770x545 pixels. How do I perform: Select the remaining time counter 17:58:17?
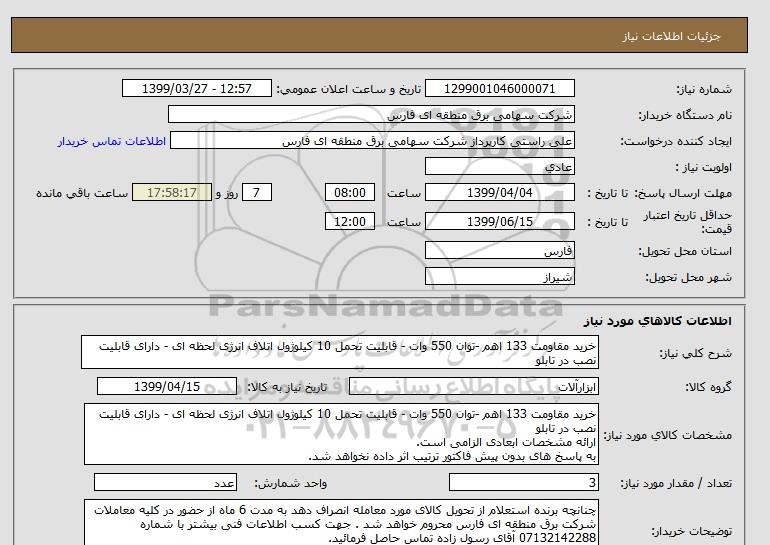[x=172, y=192]
